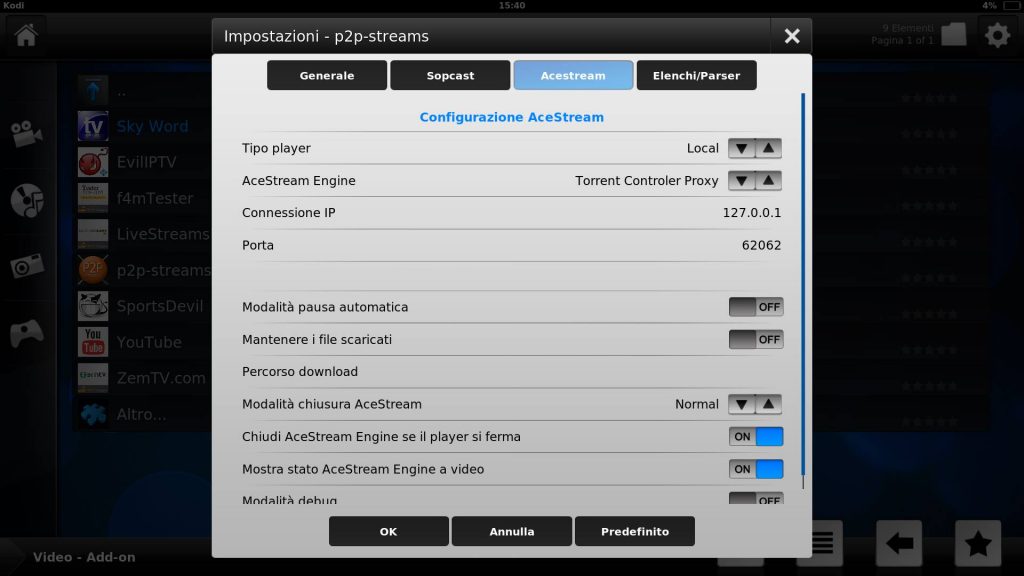The width and height of the screenshot is (1024, 576).
Task: Click the p2p-streams add-on icon
Action: click(x=93, y=270)
